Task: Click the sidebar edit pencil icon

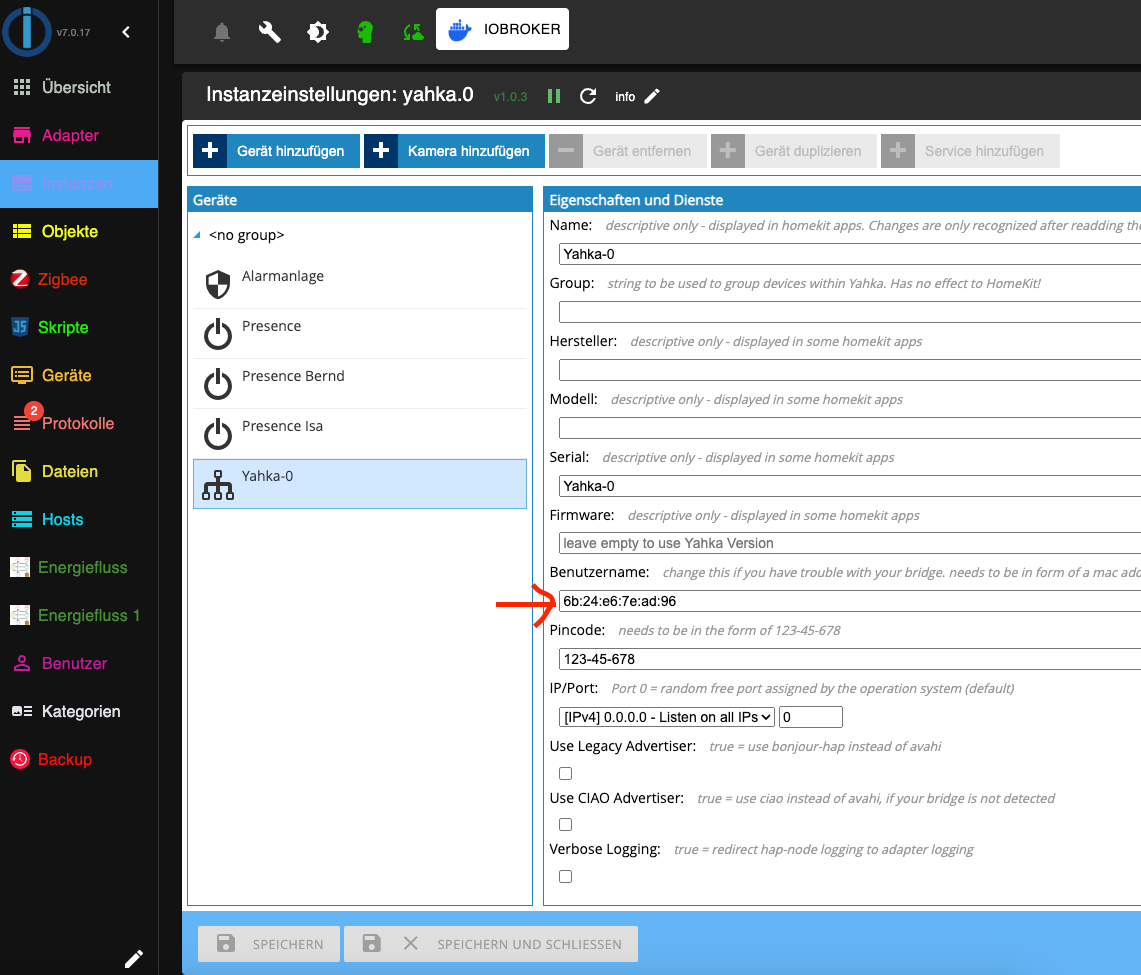Action: [134, 959]
